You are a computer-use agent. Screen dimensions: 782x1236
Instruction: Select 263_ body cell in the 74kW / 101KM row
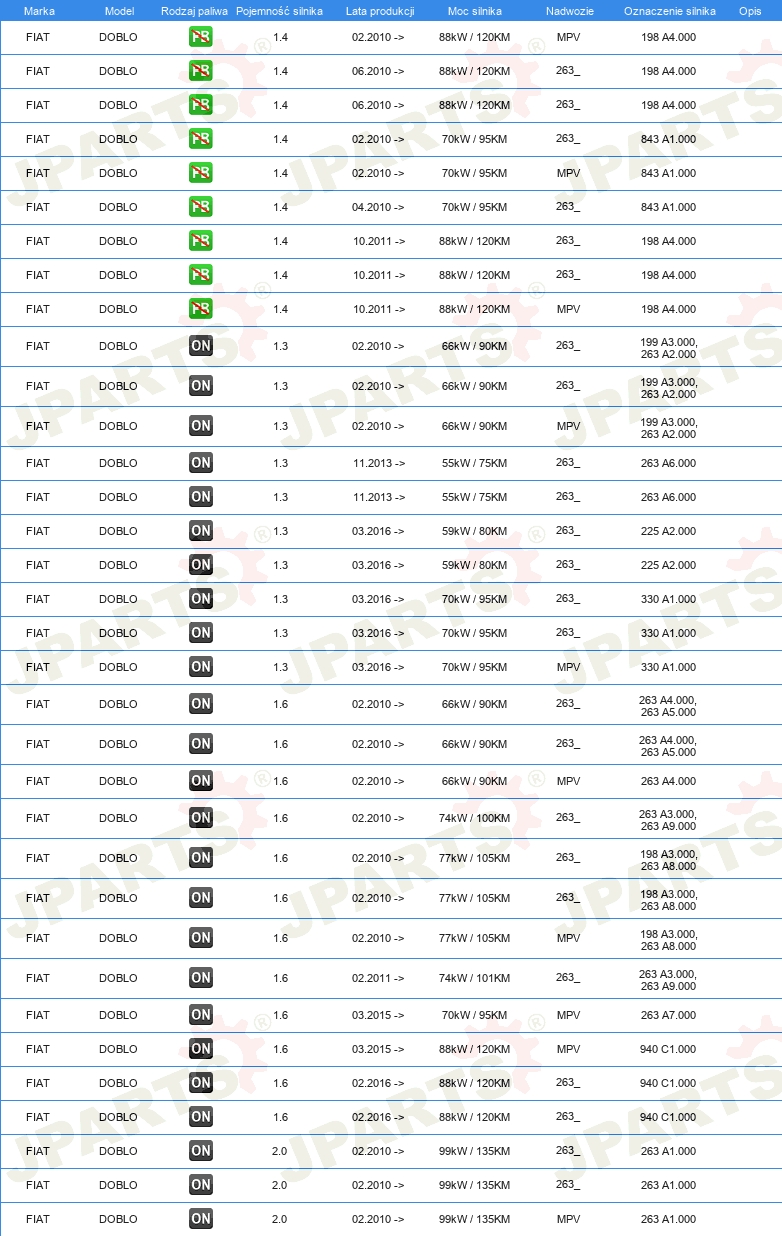pos(568,978)
